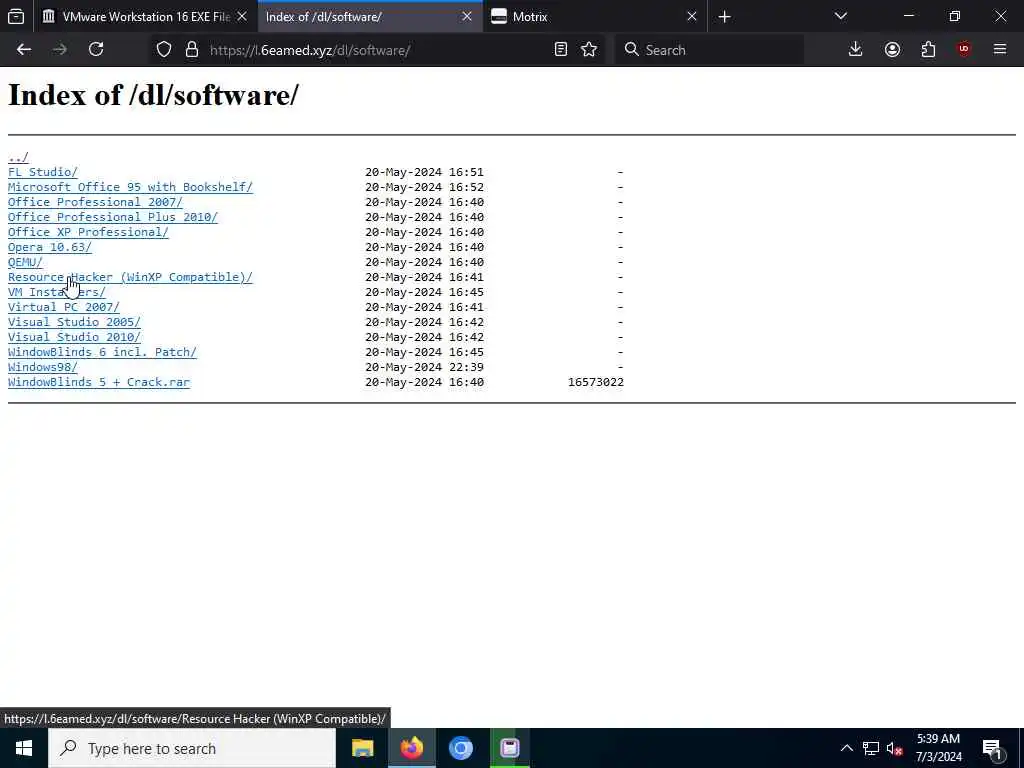Open the Visual Studio 2010/ folder
Viewport: 1024px width, 768px height.
click(74, 338)
